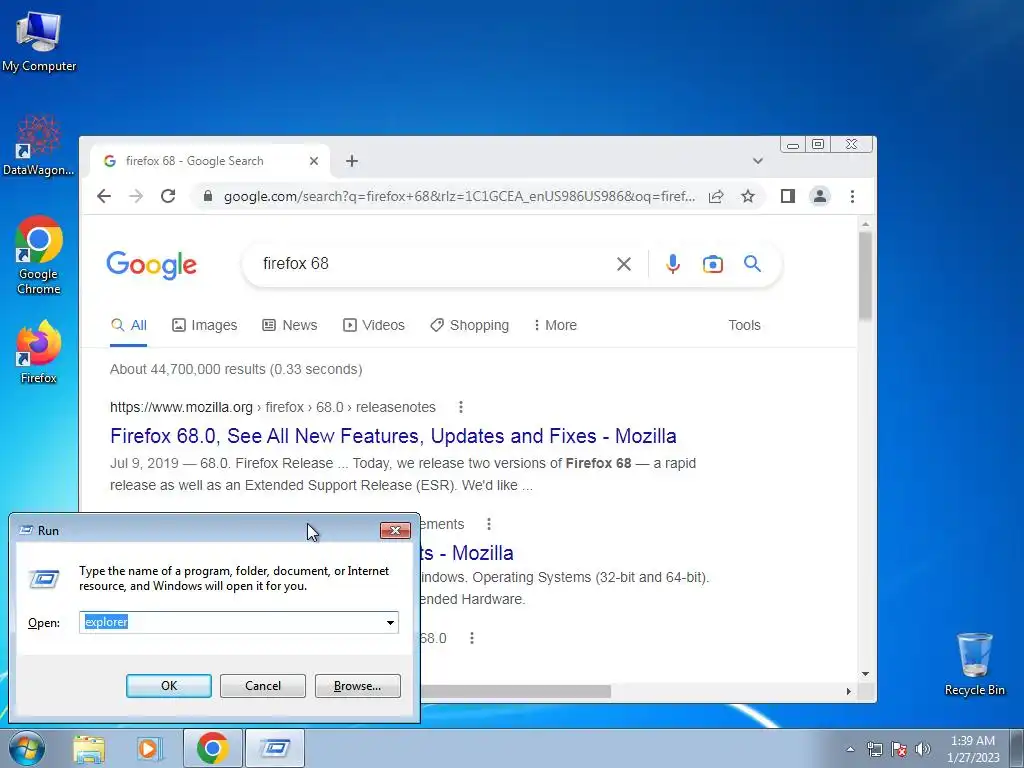
Task: Click the Chrome vertical scrollbar thumb
Action: click(865, 276)
